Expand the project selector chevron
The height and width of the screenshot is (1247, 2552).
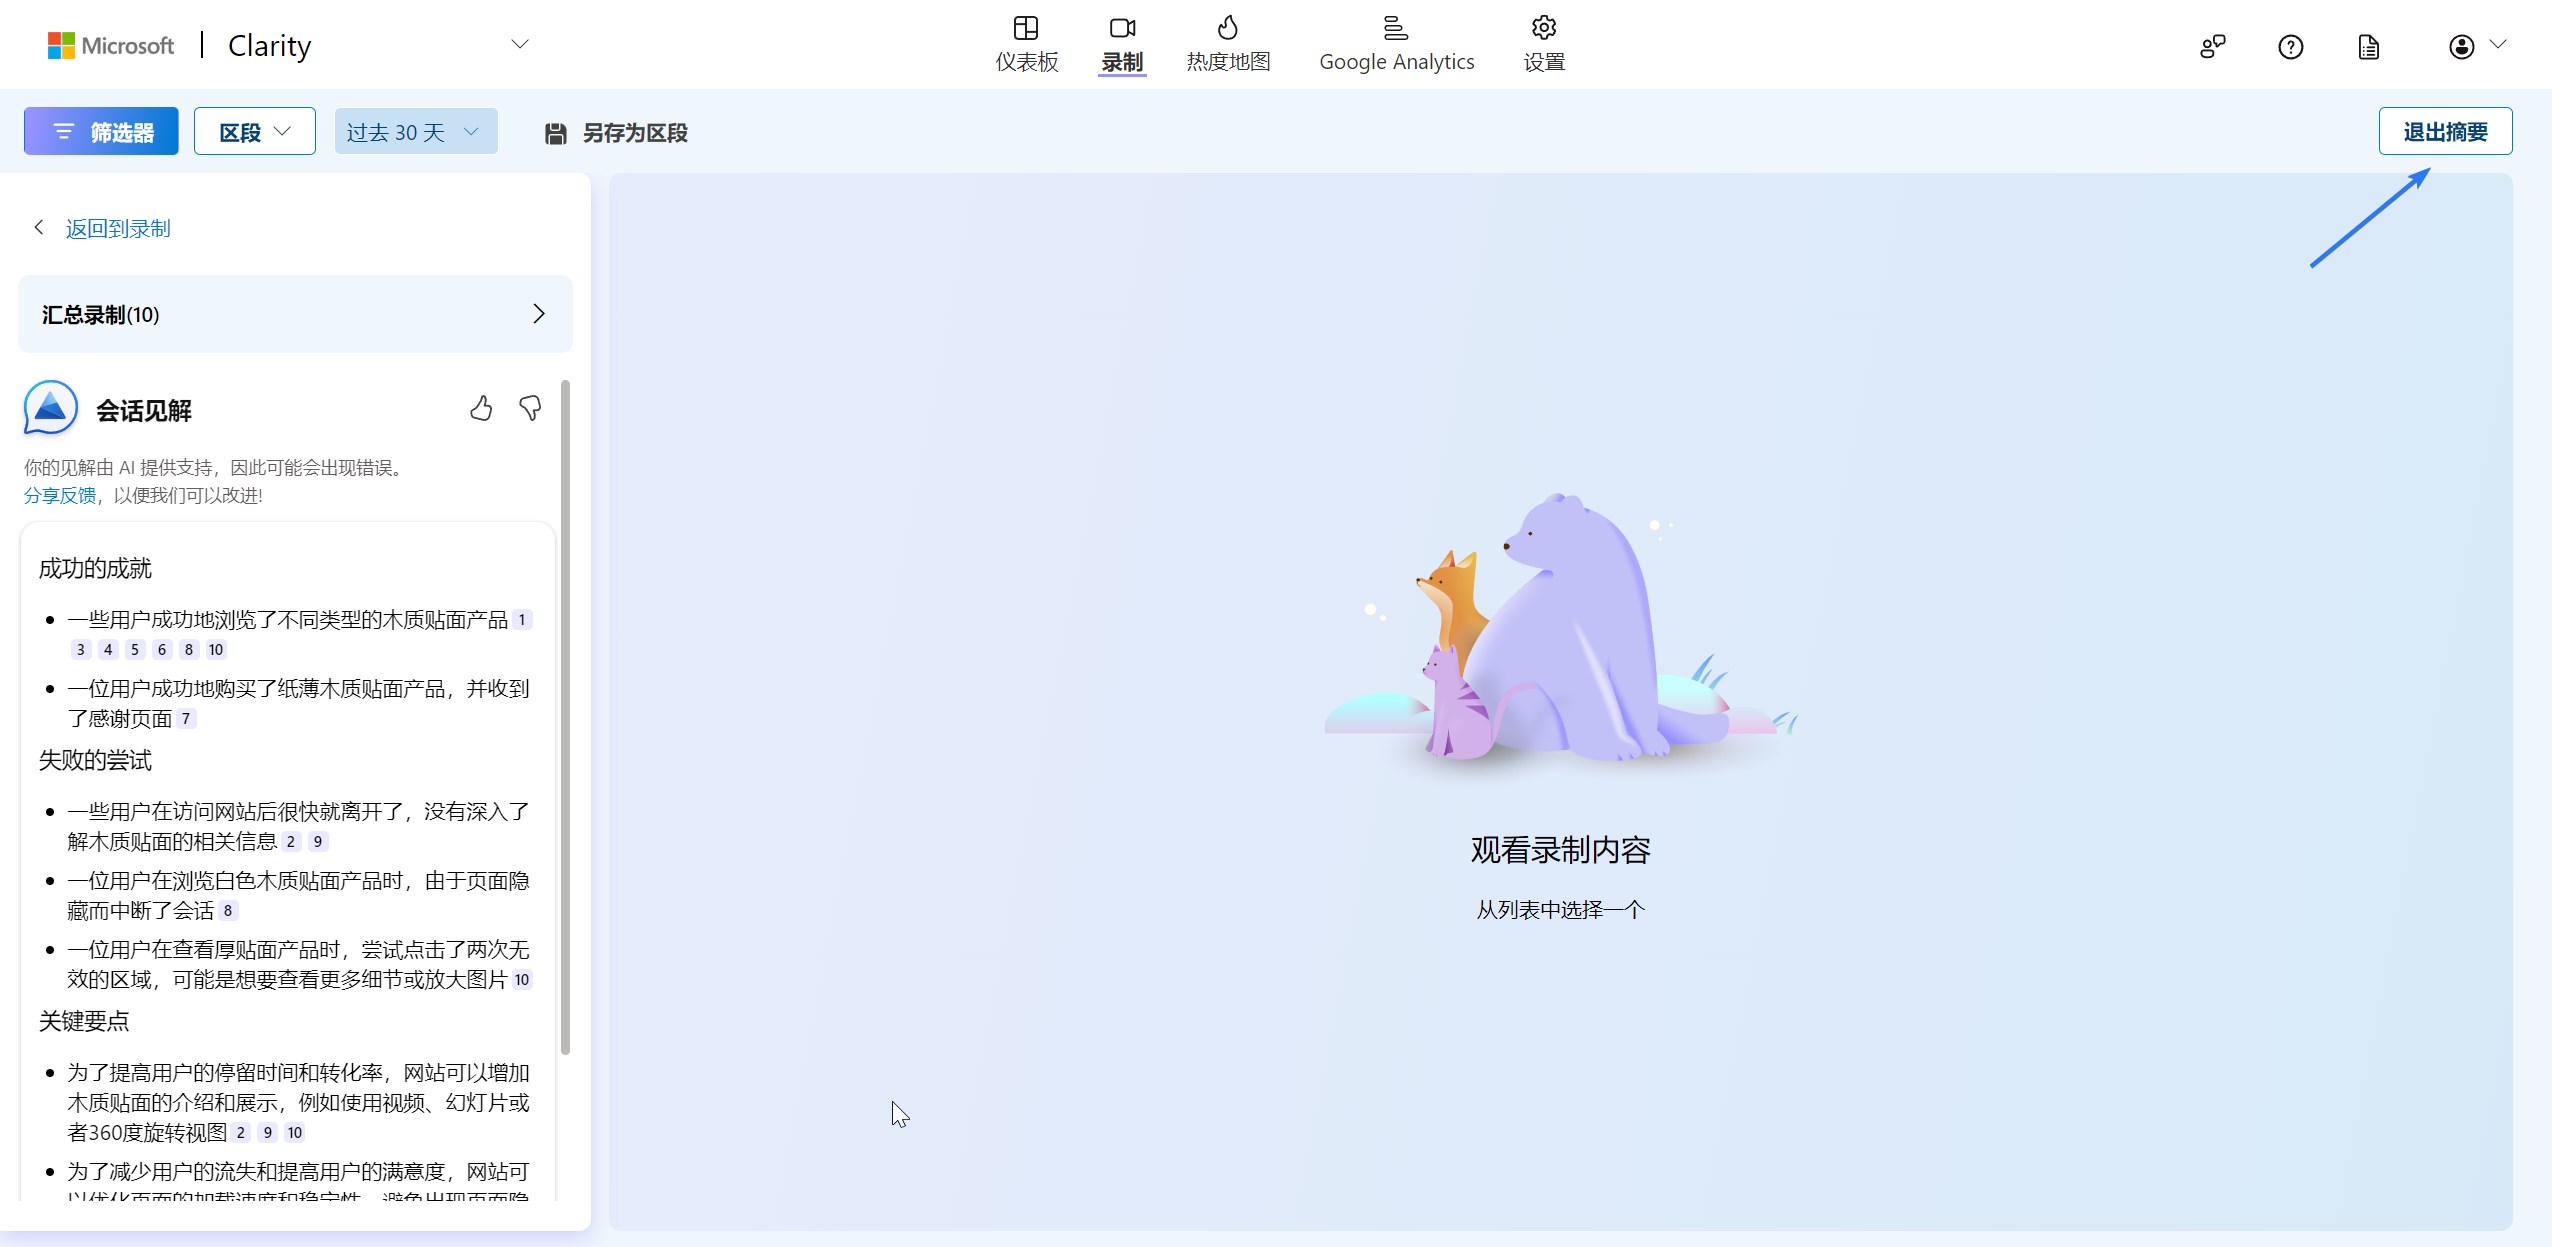pos(519,44)
